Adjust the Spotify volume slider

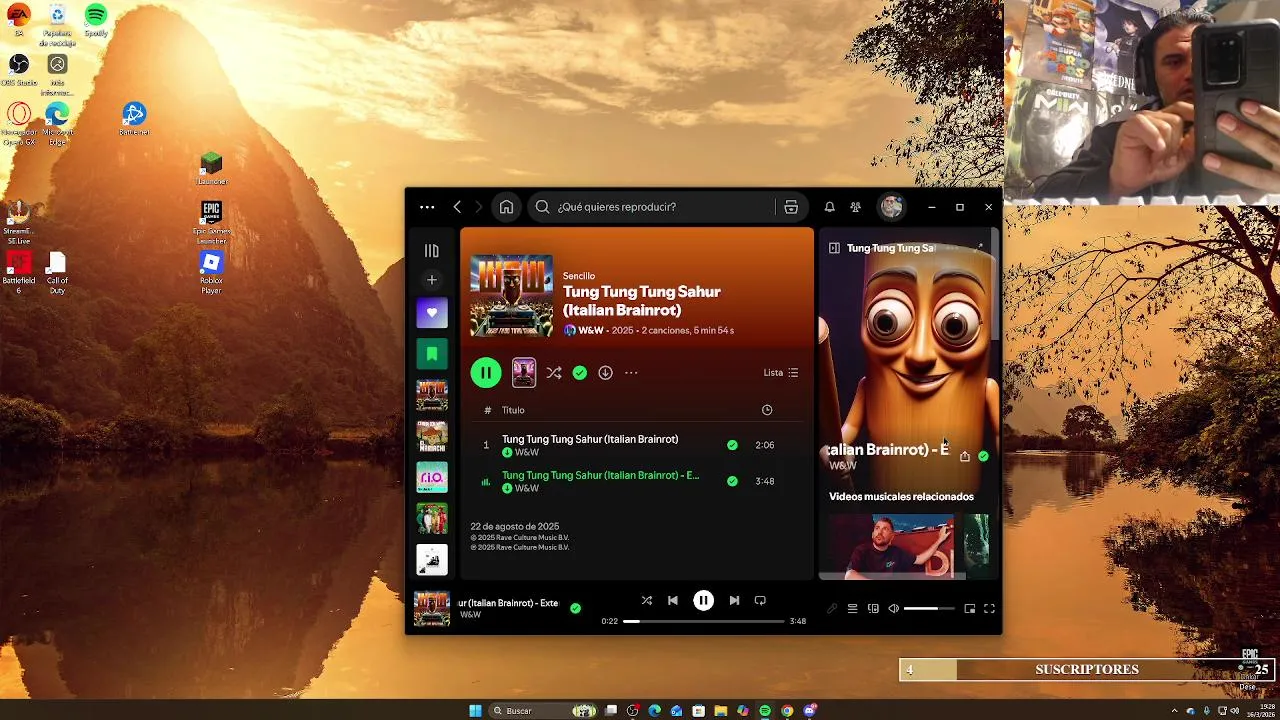pos(929,609)
